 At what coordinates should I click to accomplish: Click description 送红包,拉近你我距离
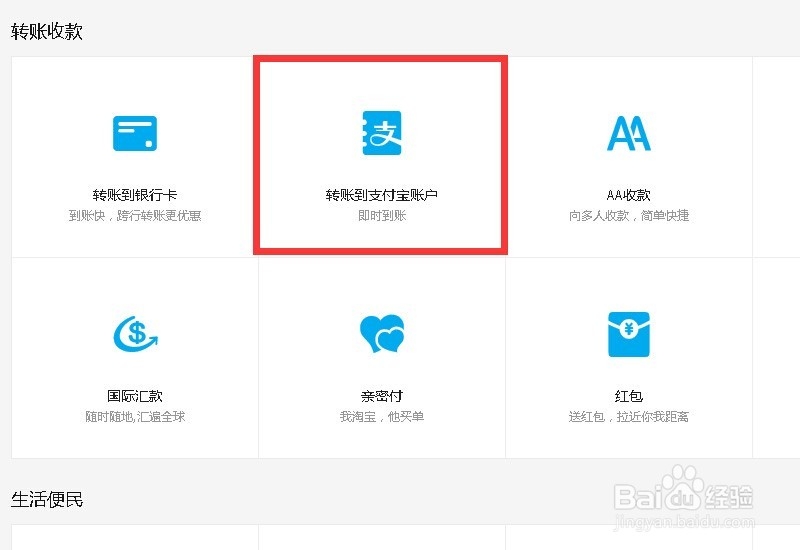tap(629, 417)
